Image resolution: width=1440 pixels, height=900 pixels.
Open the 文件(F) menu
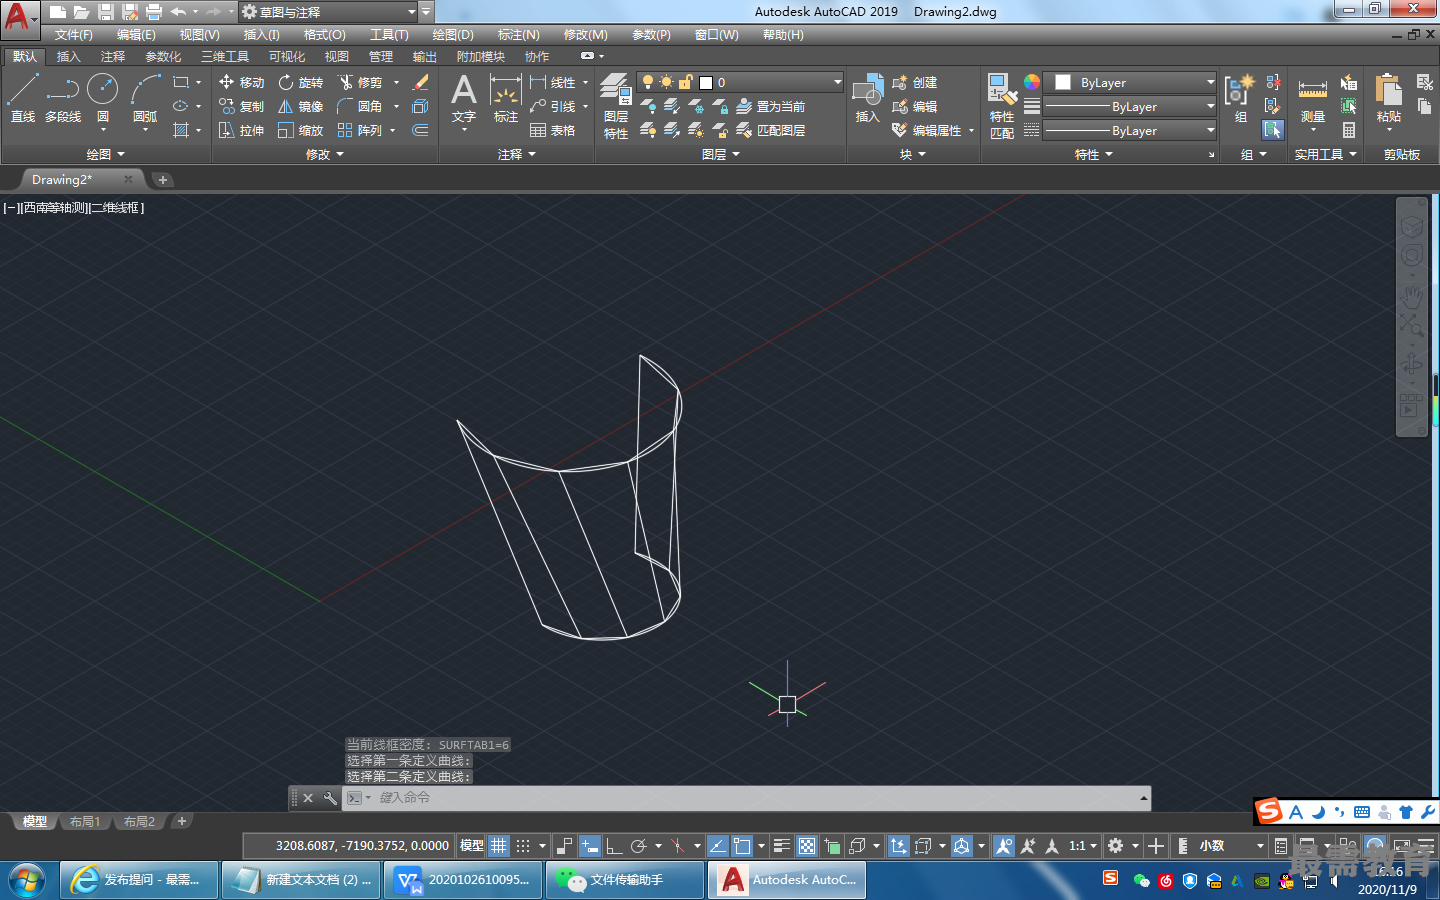73,35
